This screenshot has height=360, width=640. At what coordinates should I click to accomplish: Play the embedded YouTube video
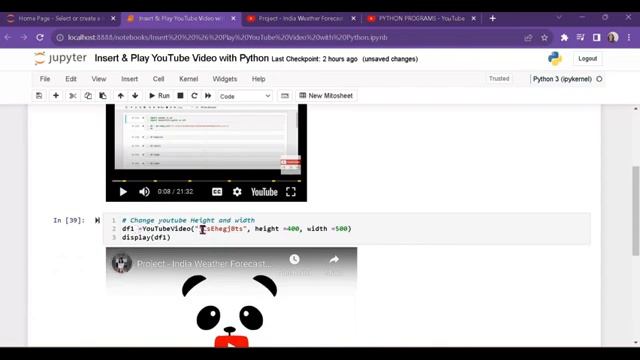pyautogui.click(x=123, y=192)
